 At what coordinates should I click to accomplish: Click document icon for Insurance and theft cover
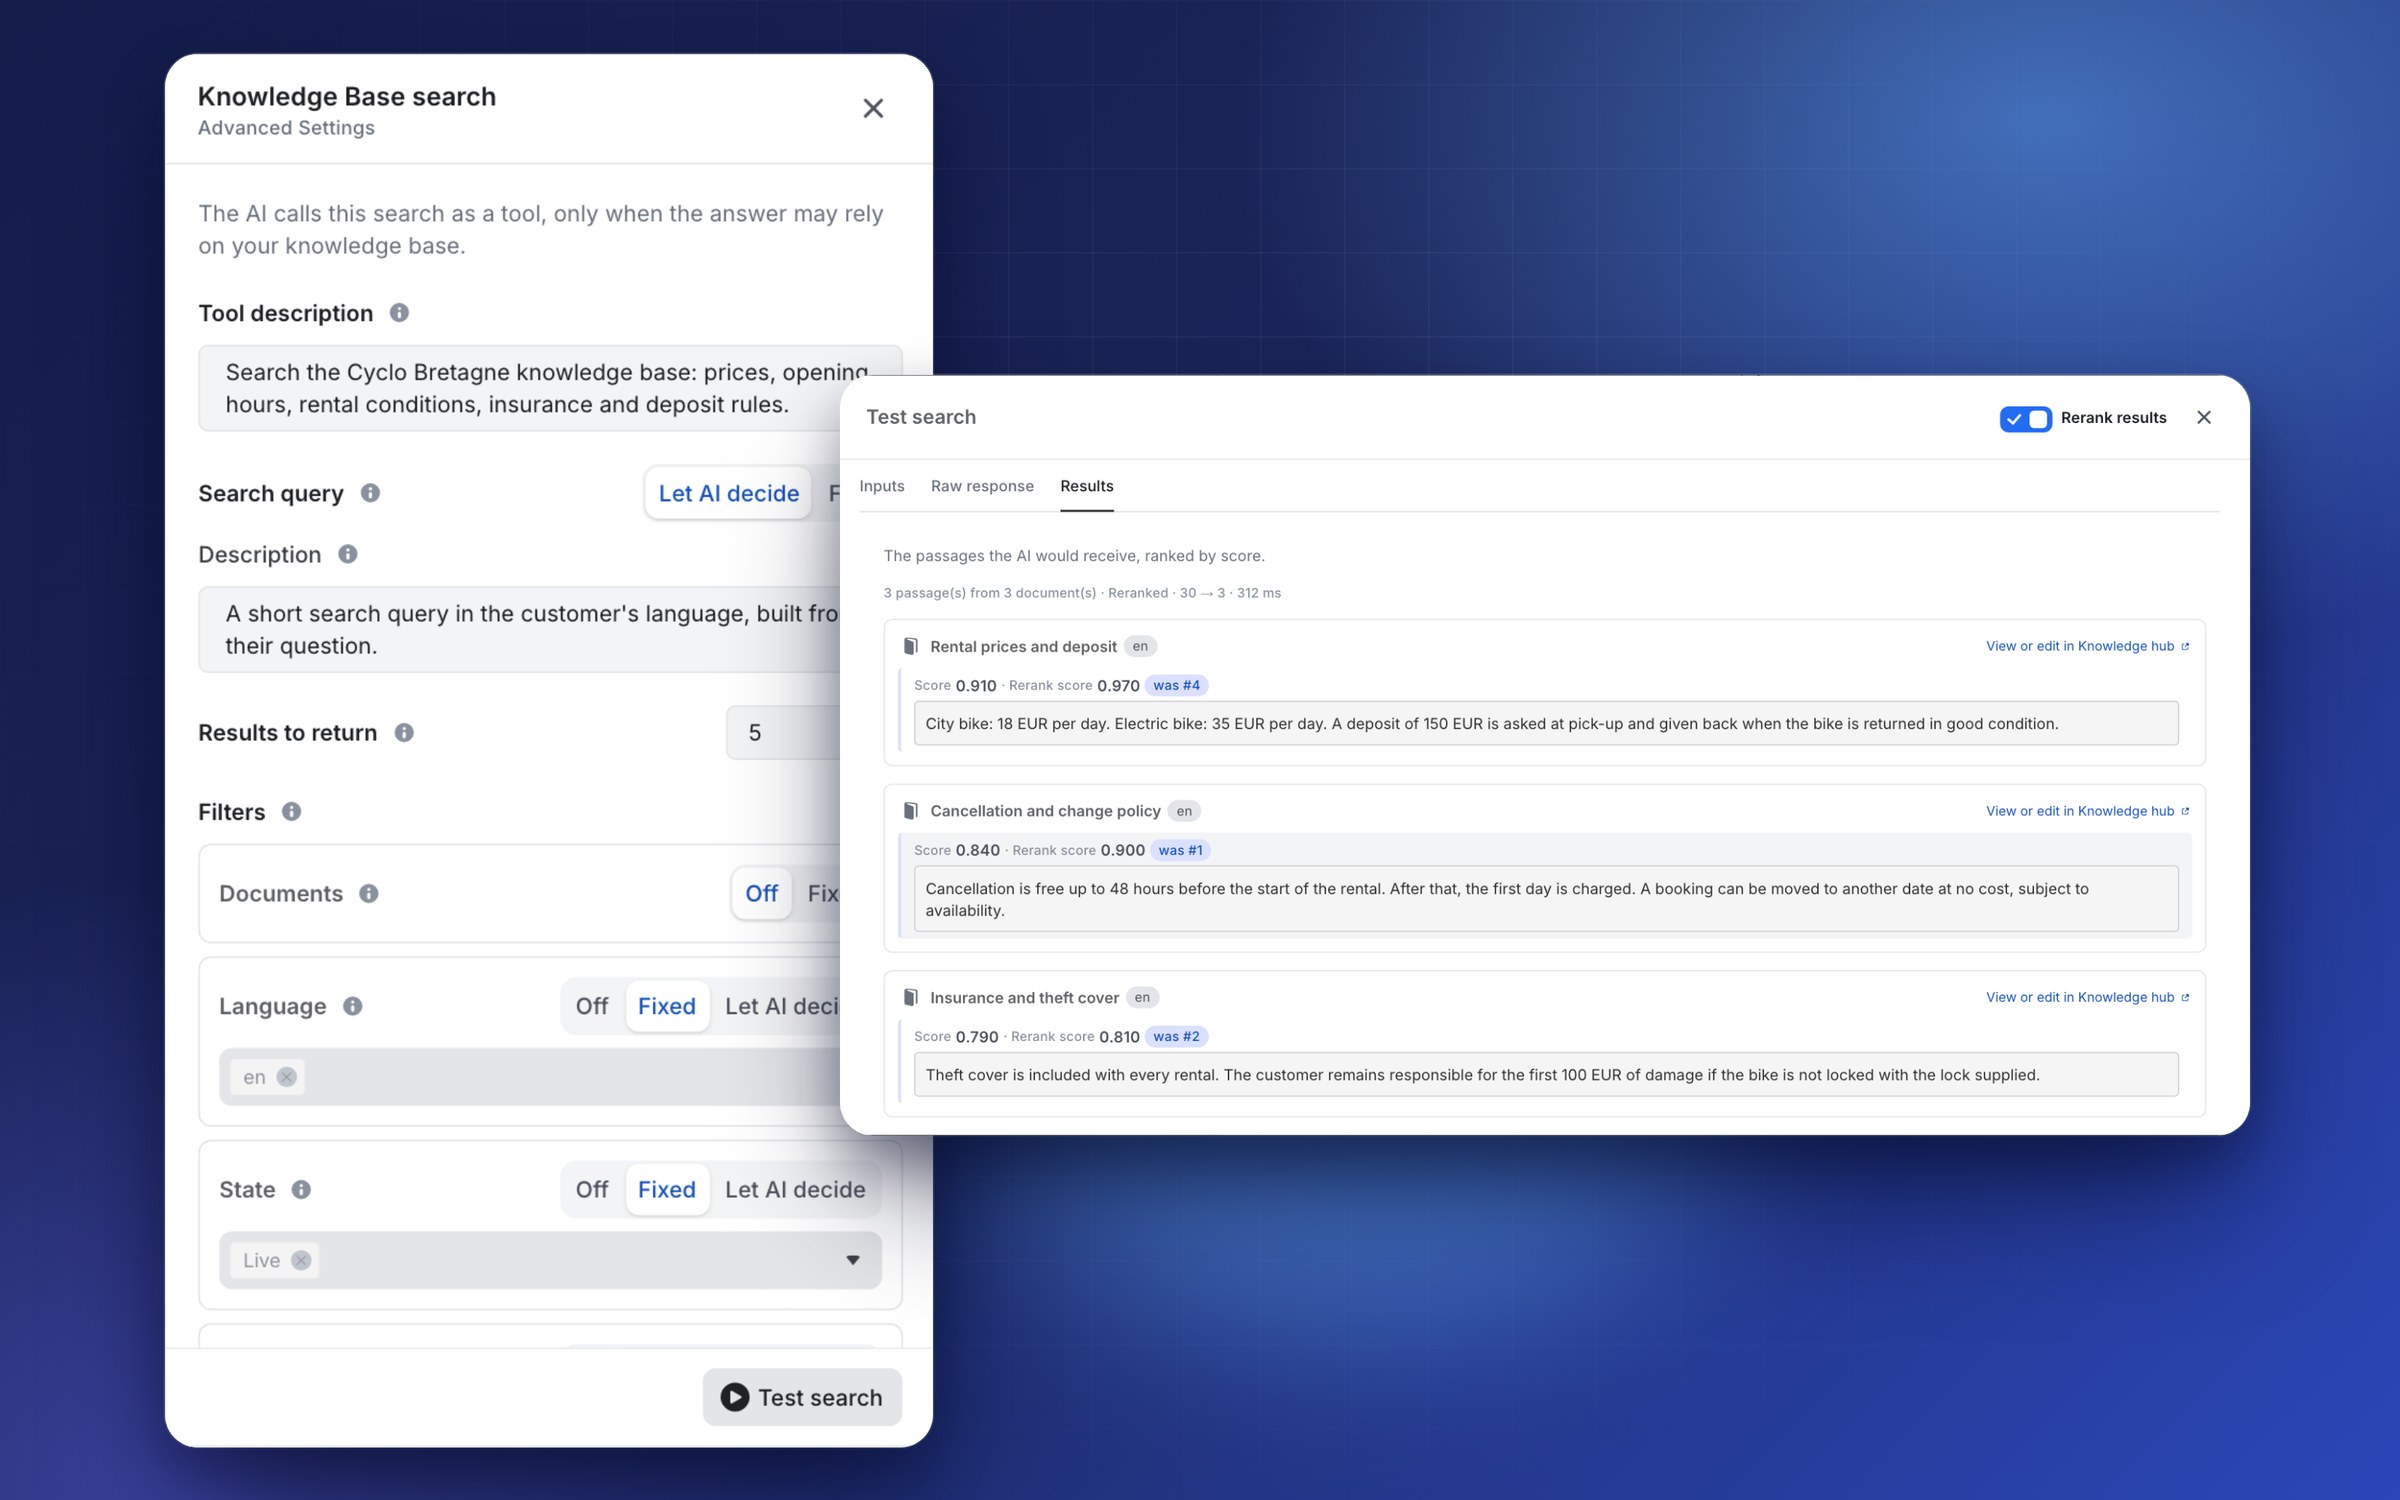pos(911,997)
